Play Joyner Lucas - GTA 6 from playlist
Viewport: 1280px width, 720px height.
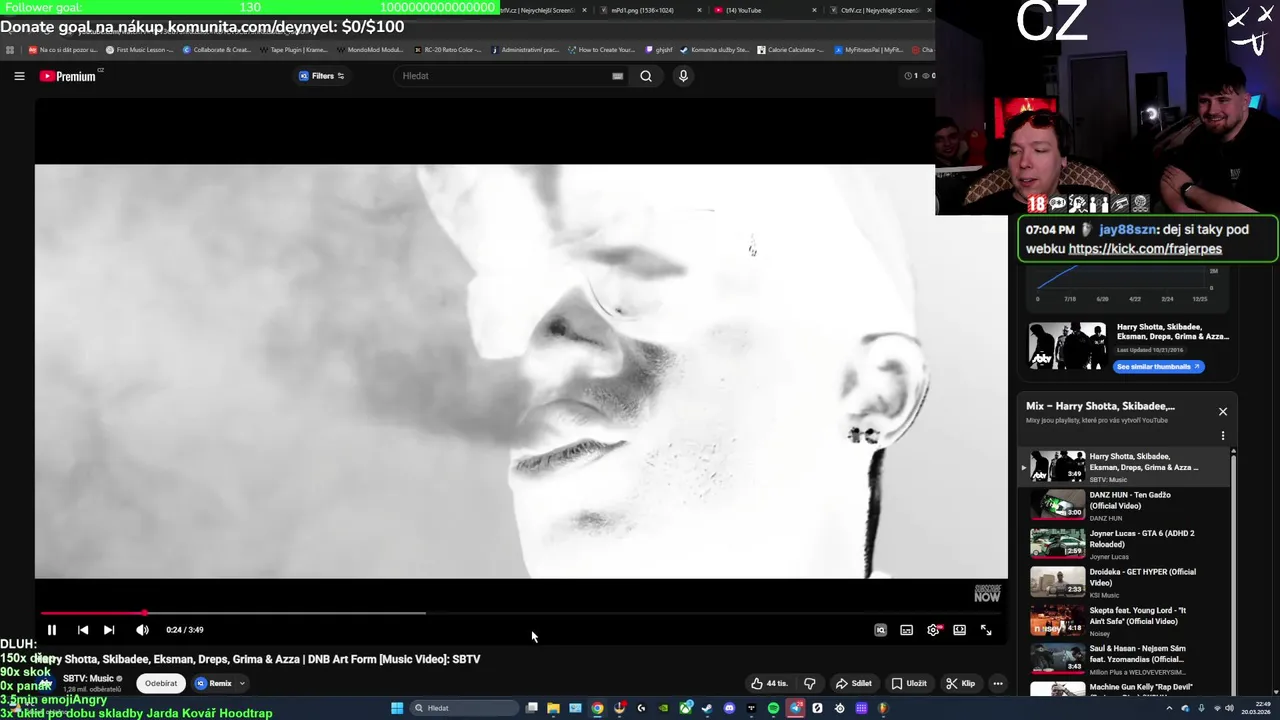(1124, 543)
